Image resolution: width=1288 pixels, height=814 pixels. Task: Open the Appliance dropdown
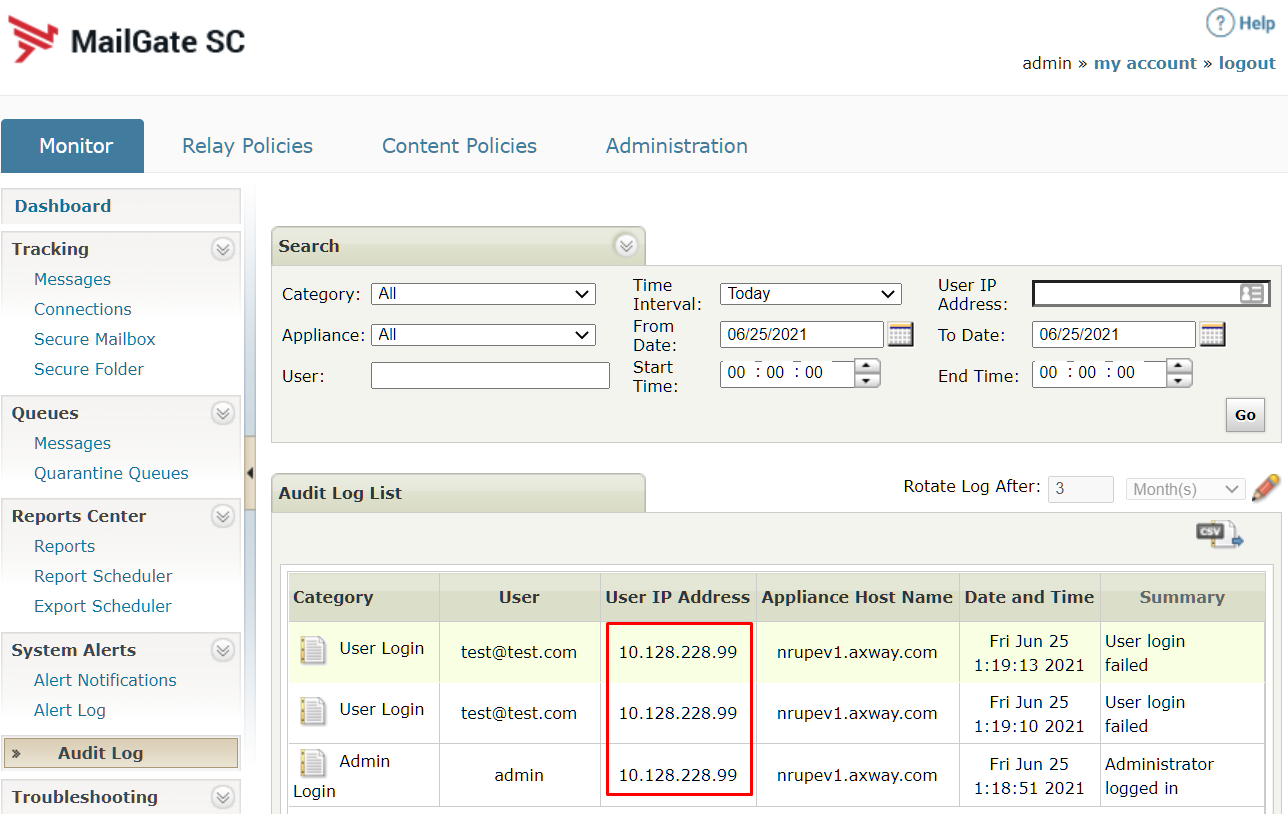[483, 335]
